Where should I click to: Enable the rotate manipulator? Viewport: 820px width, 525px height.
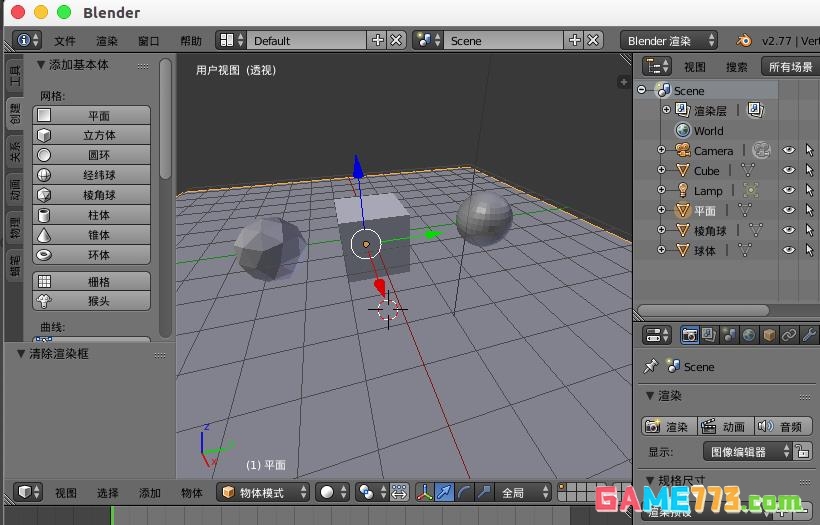(x=464, y=492)
